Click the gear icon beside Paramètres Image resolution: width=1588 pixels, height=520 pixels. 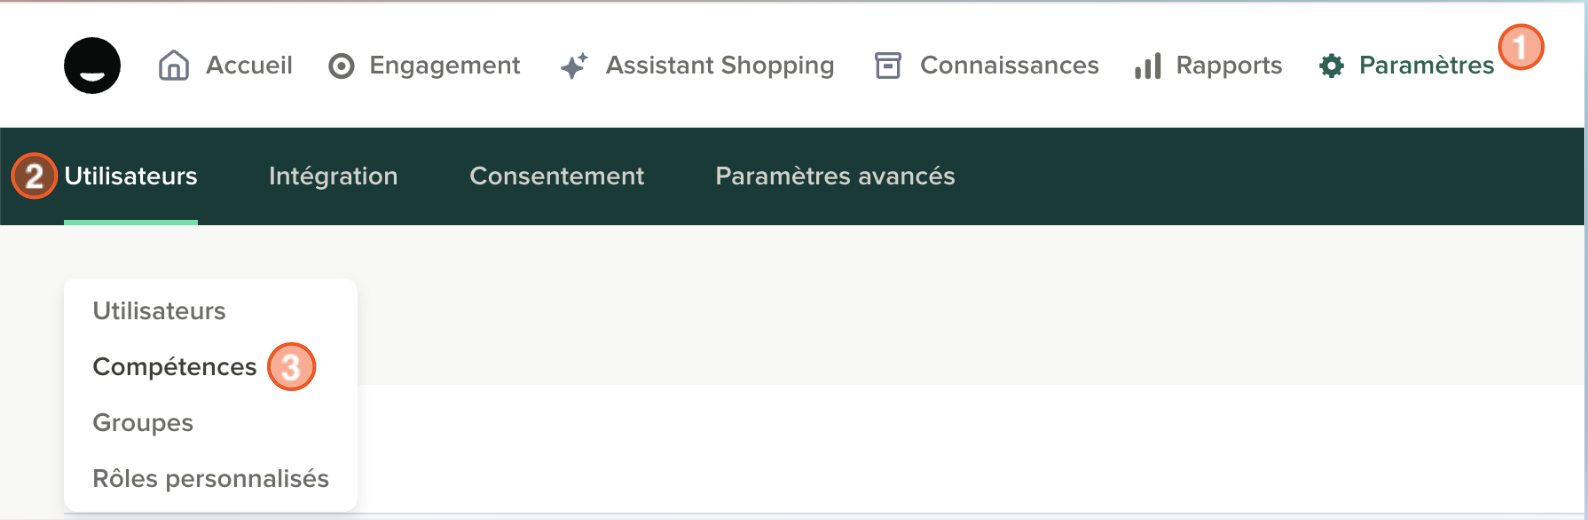[x=1331, y=66]
